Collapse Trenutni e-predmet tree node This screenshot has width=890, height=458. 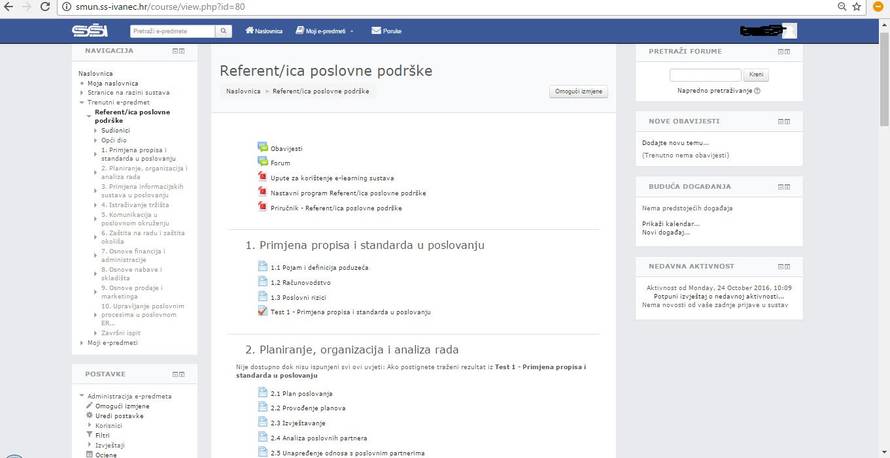(x=82, y=103)
